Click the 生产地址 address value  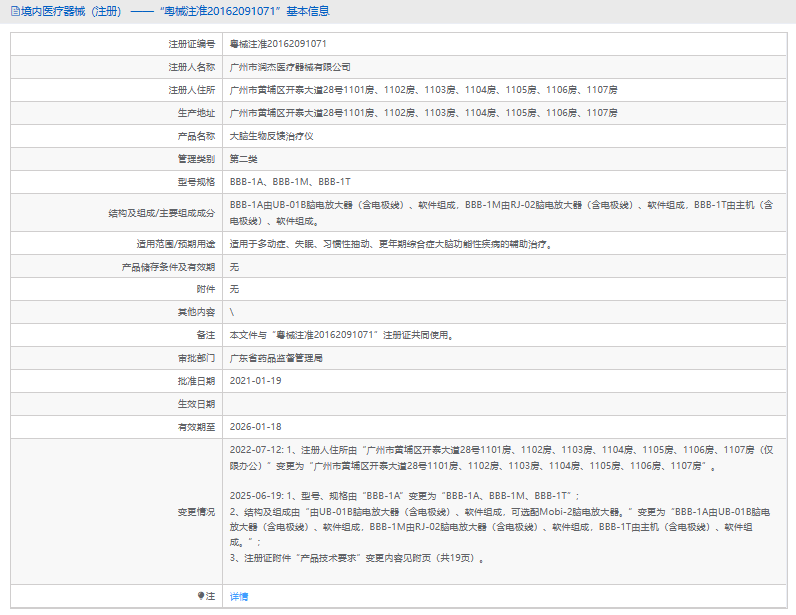point(423,113)
